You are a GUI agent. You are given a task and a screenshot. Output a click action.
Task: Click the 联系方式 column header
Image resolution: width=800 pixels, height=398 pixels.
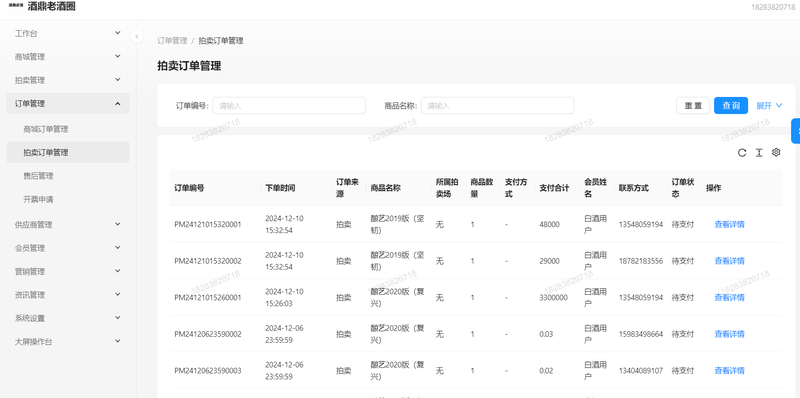tap(634, 188)
